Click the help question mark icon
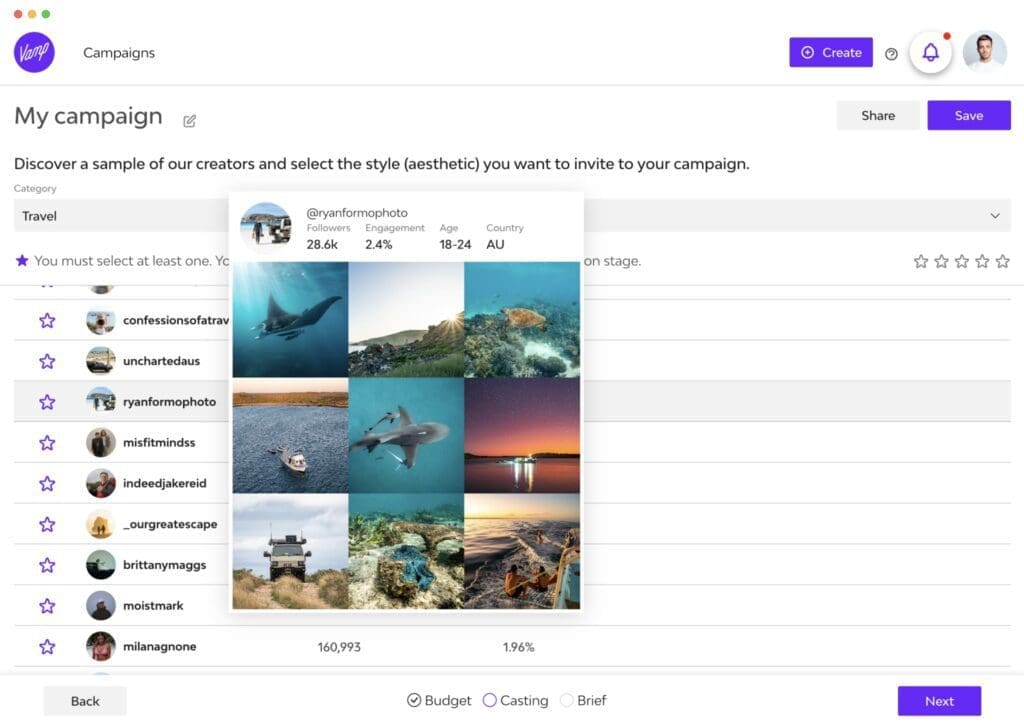Image resolution: width=1024 pixels, height=728 pixels. 891,54
